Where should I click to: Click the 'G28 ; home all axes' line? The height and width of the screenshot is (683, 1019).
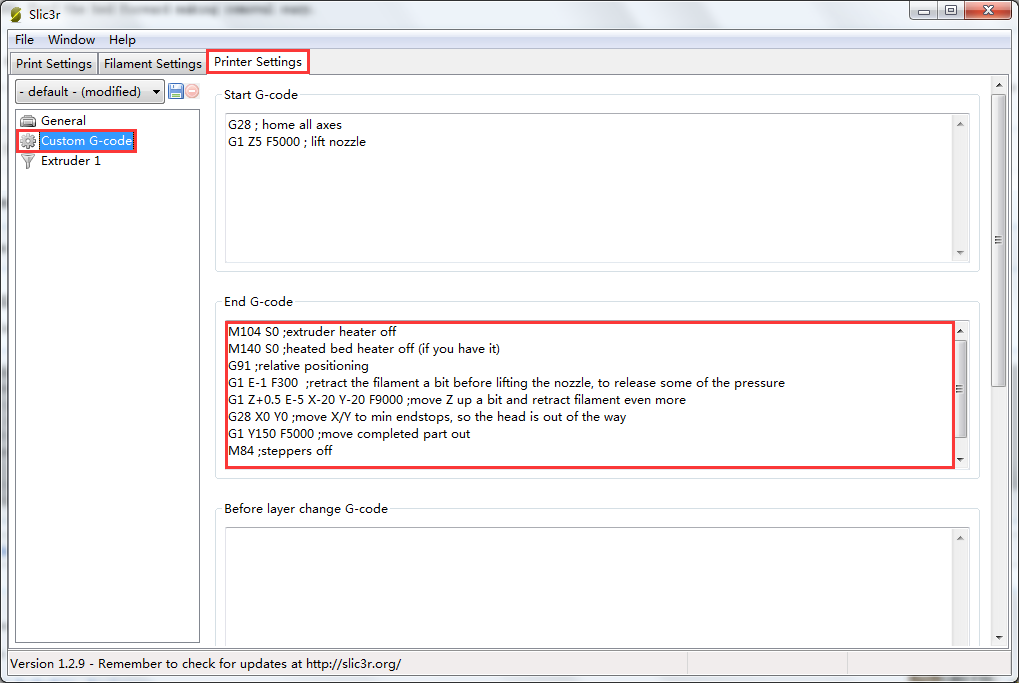(x=285, y=125)
